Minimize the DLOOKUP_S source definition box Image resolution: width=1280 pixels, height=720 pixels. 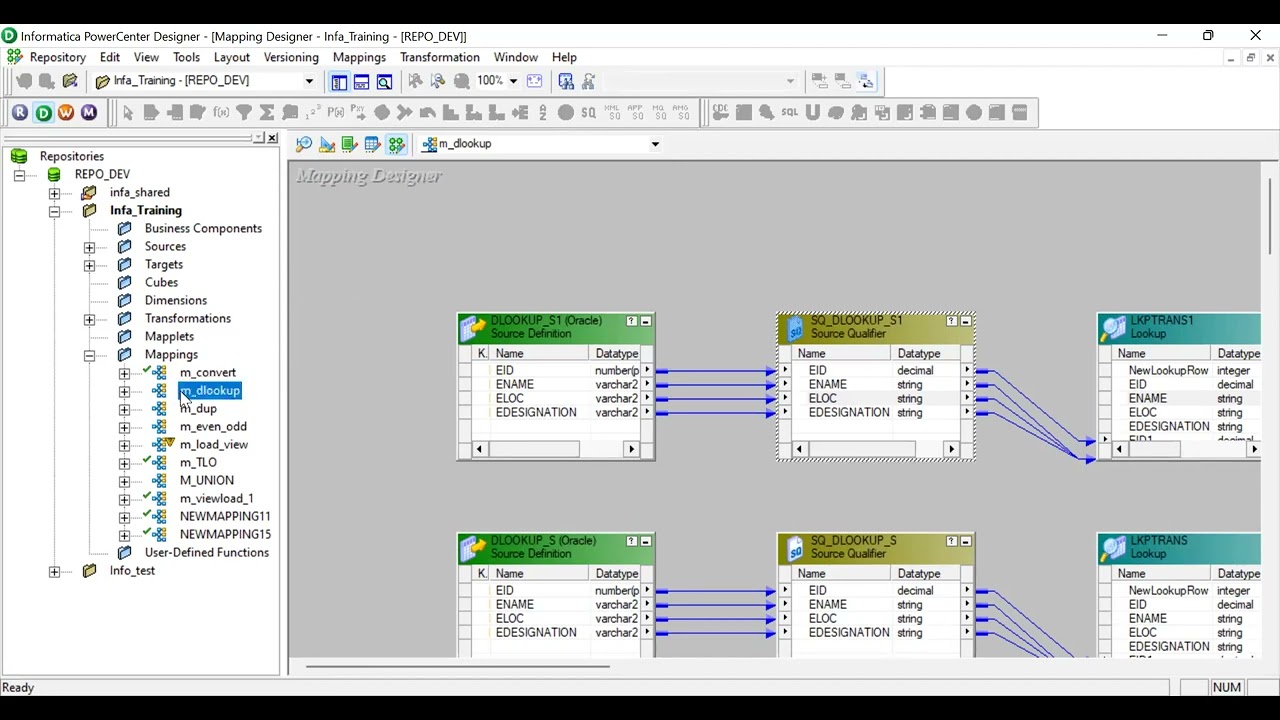pyautogui.click(x=646, y=542)
